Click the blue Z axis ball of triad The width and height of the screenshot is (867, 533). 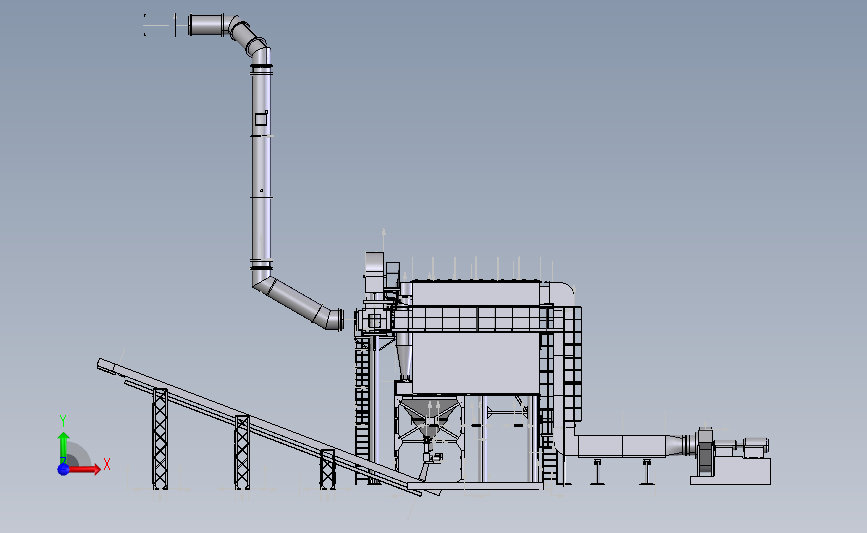point(64,469)
